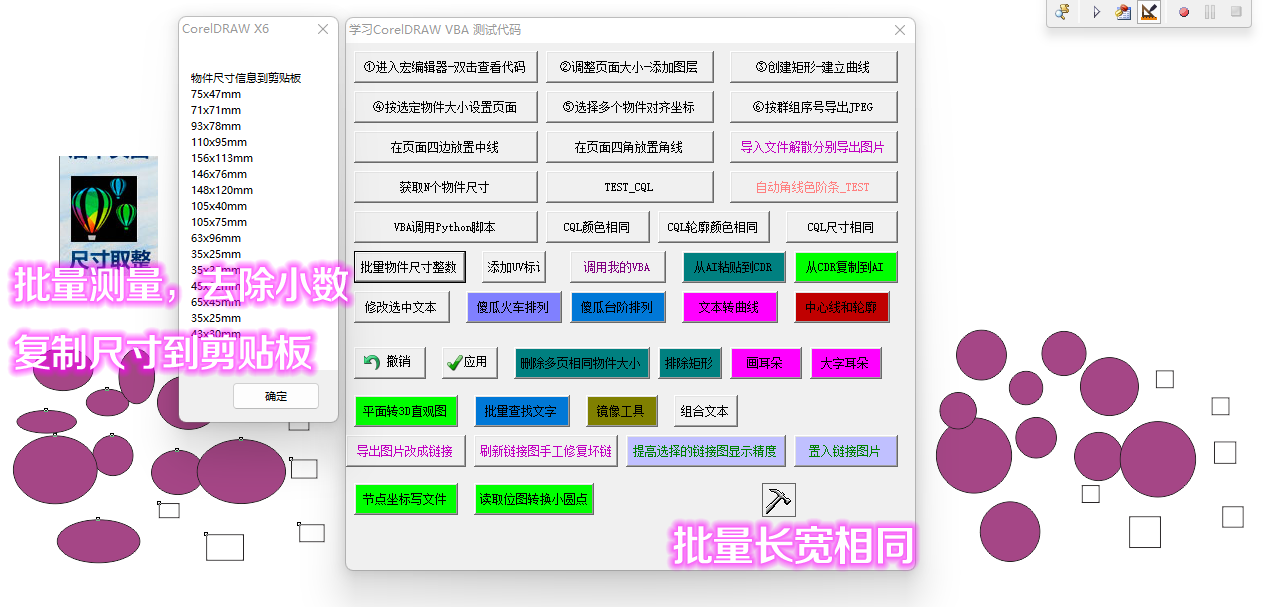Viewport: 1267px width, 607px height.
Task: Click 获取N个物件尺寸 button
Action: coord(446,187)
